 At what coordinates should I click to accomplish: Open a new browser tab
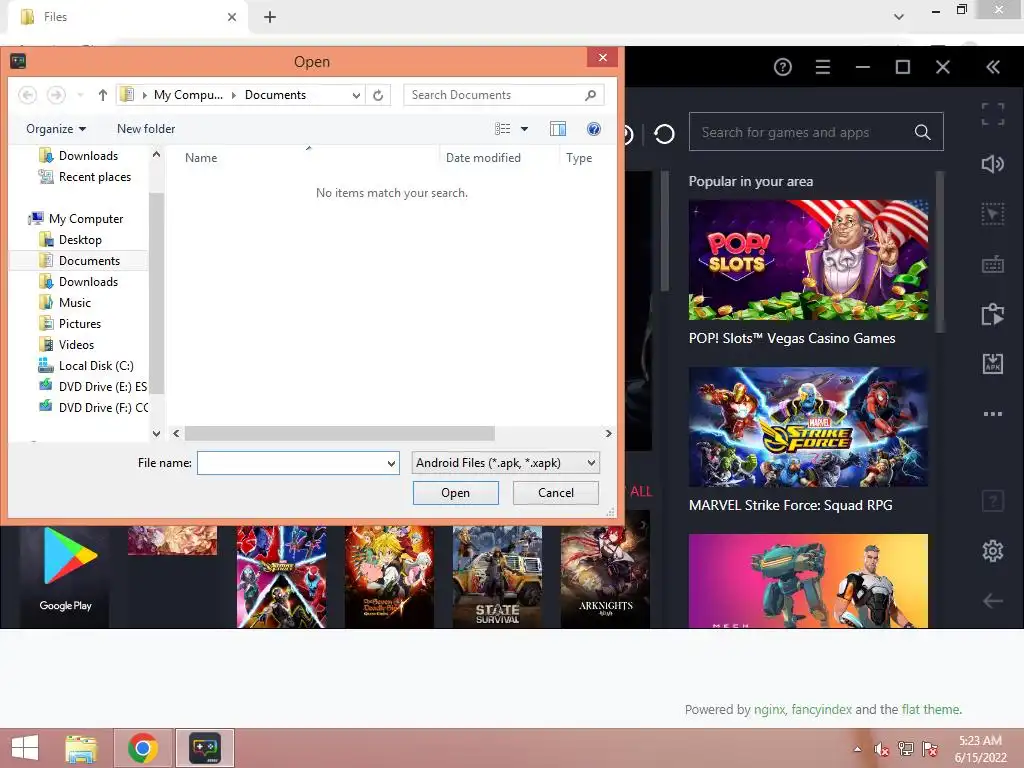(x=270, y=17)
